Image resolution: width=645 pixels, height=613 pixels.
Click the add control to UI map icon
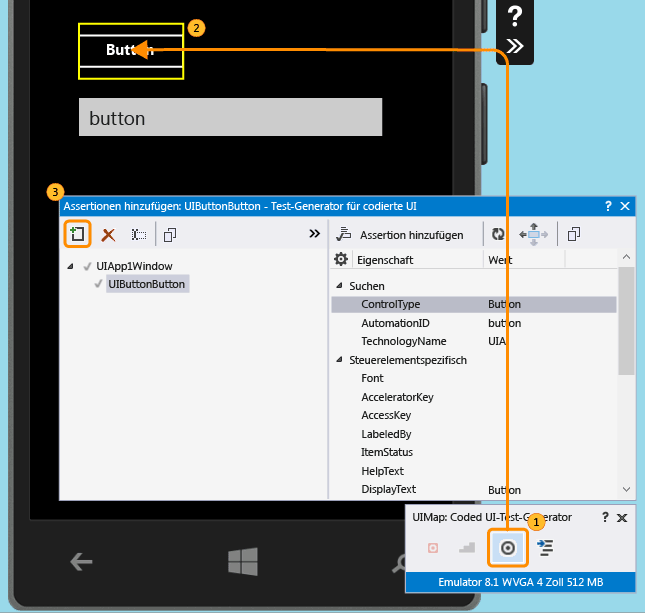[x=77, y=234]
